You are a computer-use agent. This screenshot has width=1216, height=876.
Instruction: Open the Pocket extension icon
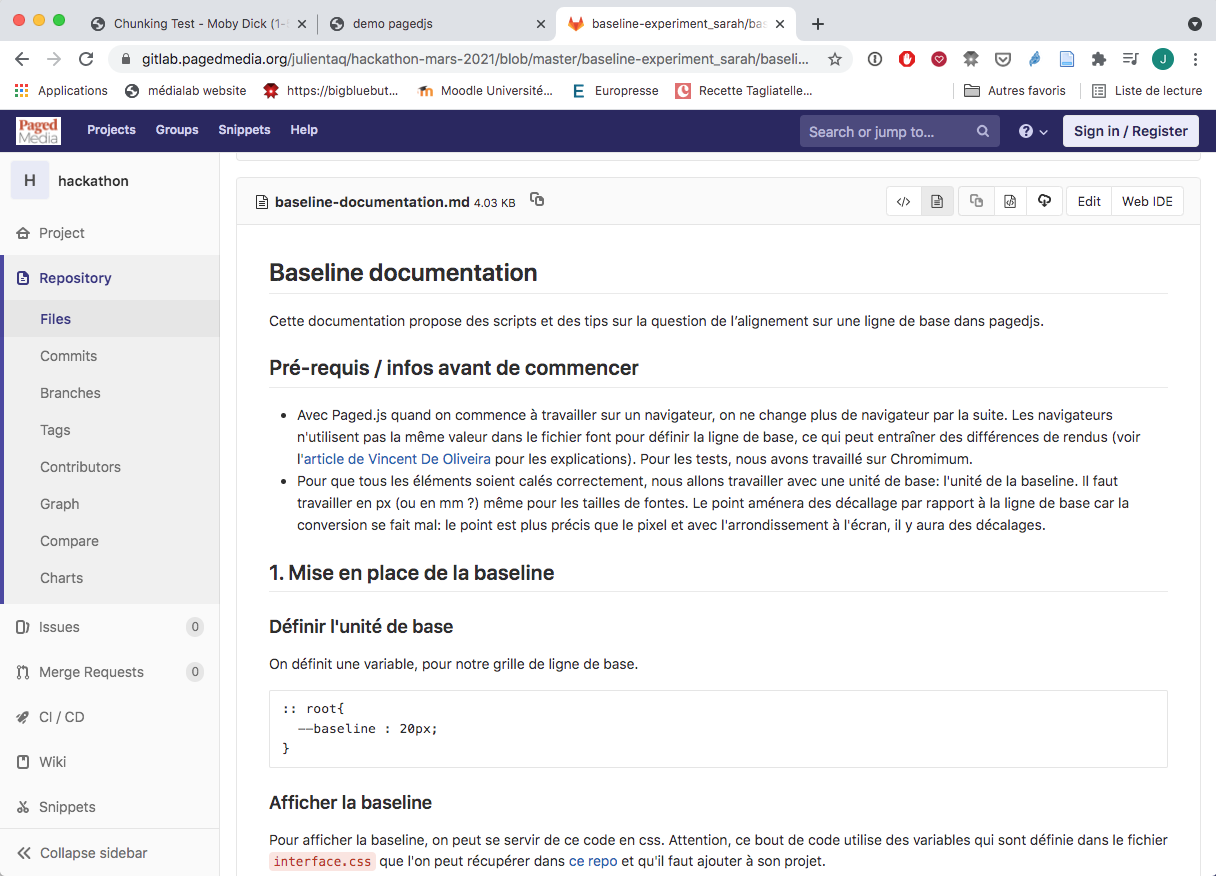1003,59
